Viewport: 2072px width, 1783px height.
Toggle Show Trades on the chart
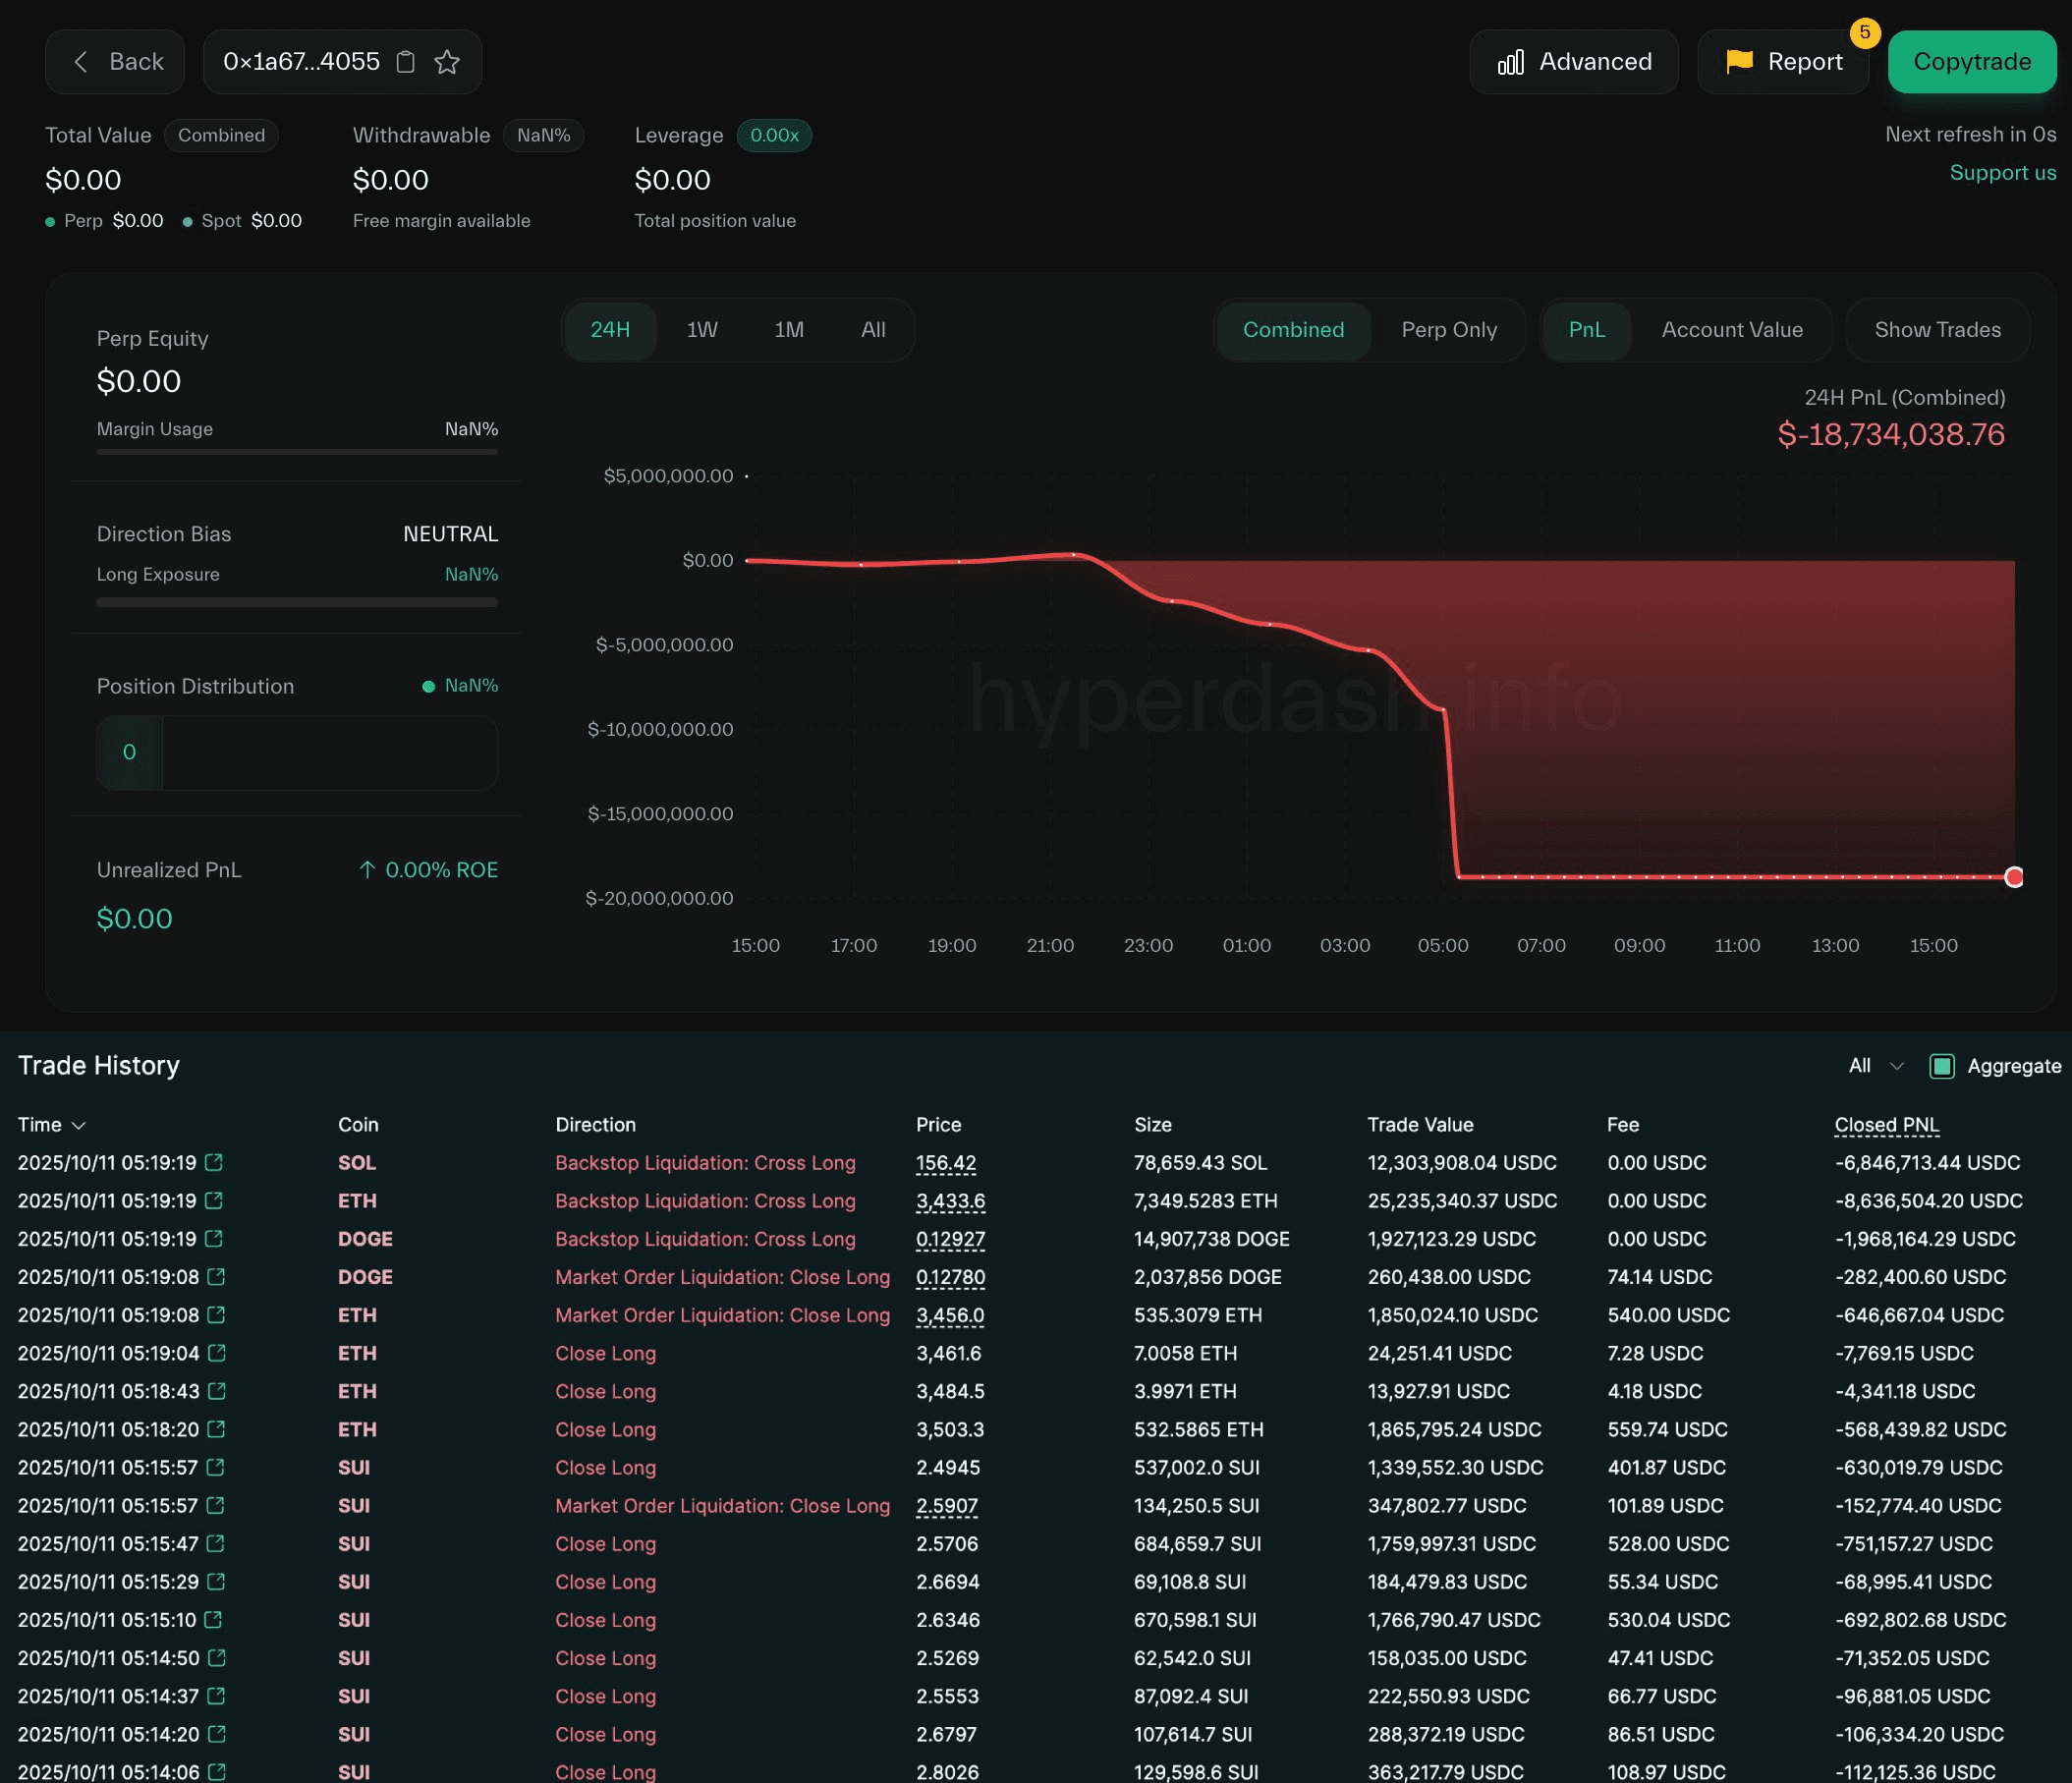click(1937, 330)
